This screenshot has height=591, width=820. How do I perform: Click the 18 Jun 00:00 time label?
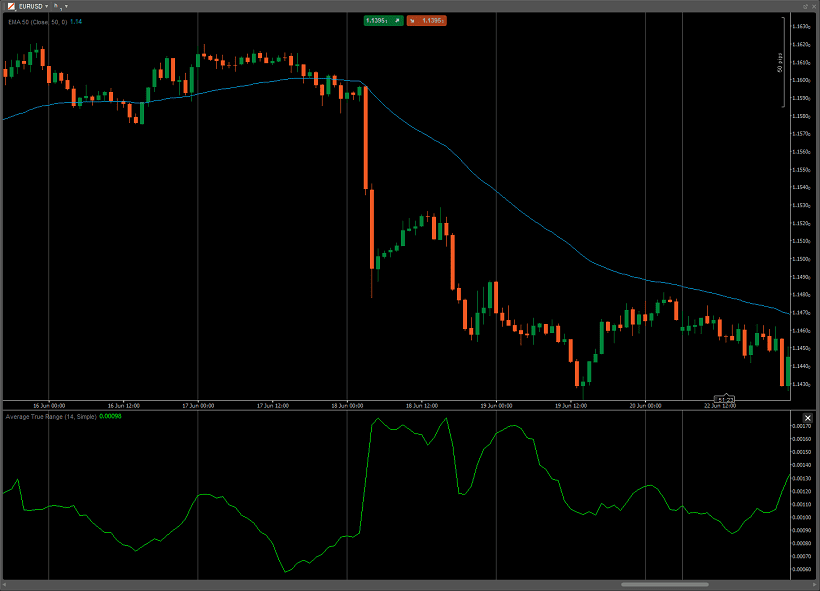pos(347,406)
